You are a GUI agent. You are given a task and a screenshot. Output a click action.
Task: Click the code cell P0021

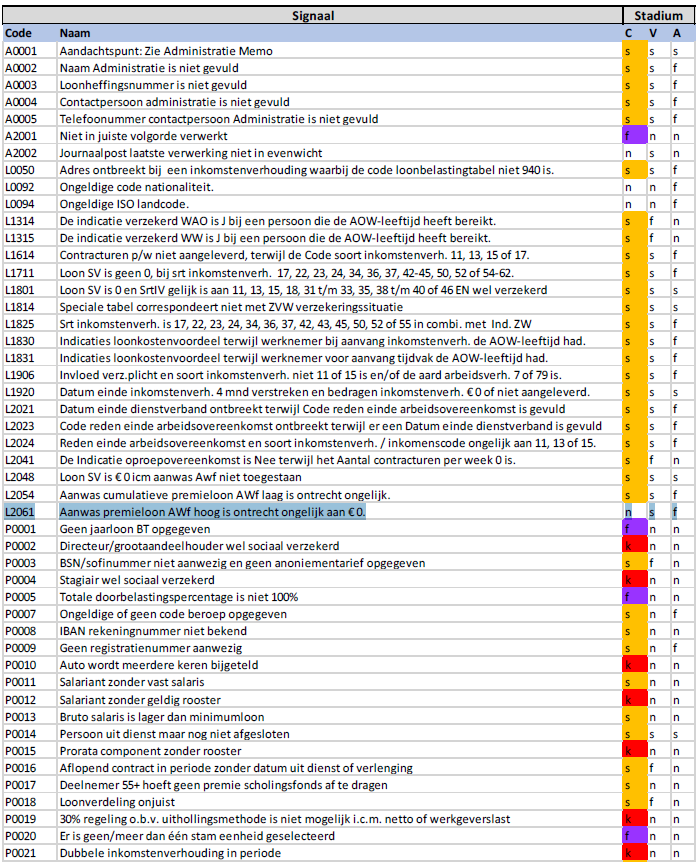(30, 853)
